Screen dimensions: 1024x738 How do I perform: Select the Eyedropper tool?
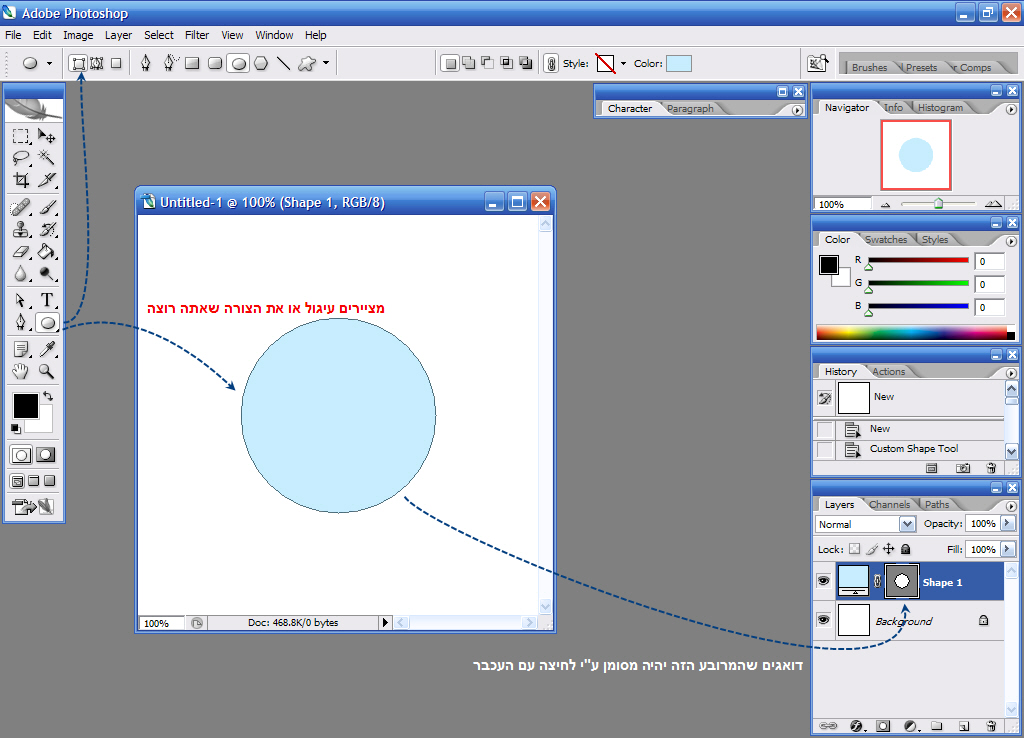tap(47, 348)
